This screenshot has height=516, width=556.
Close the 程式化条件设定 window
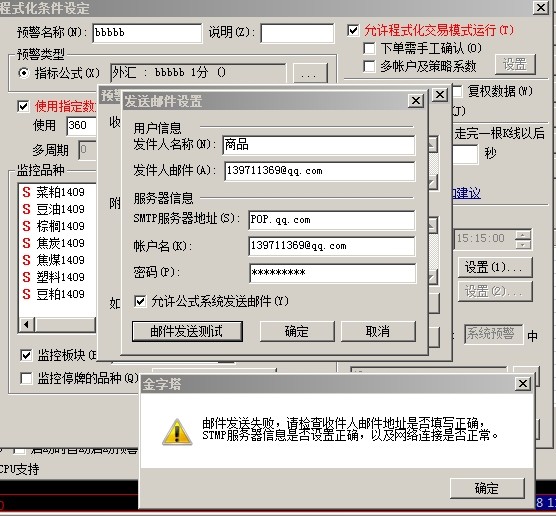tap(541, 7)
